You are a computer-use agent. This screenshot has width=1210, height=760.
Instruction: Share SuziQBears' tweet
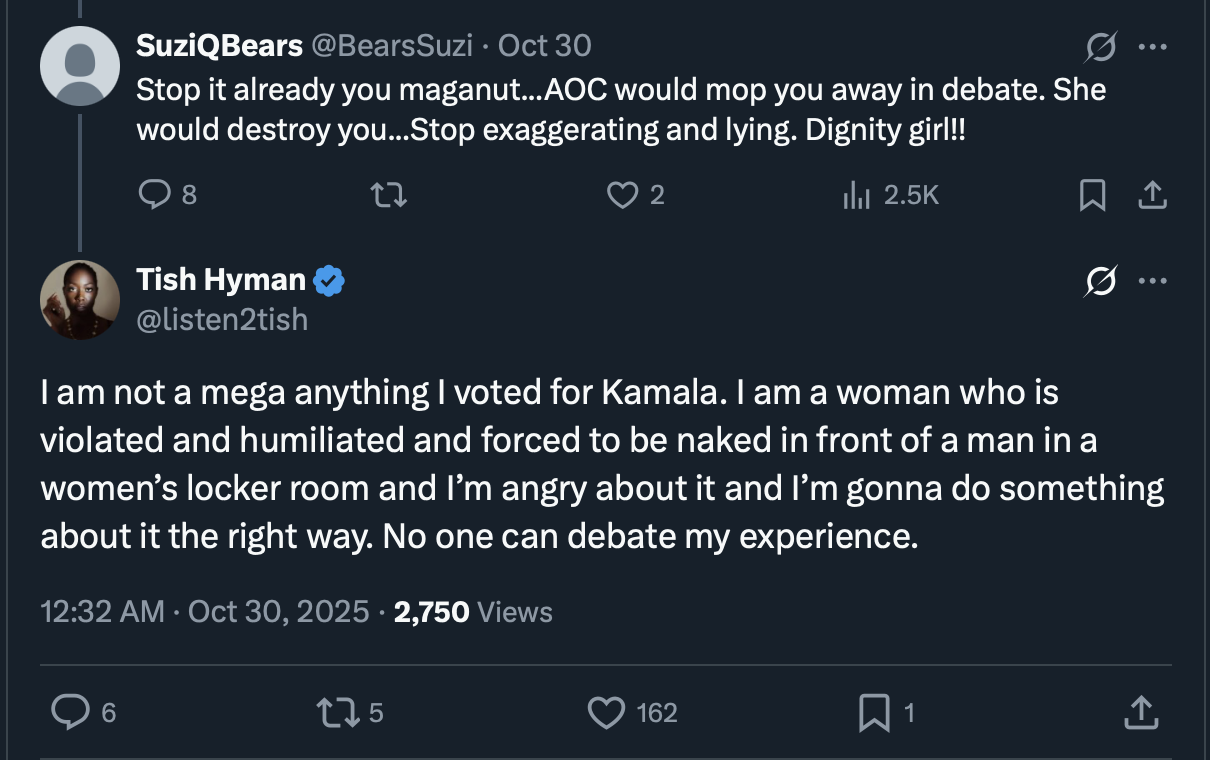coord(1152,195)
